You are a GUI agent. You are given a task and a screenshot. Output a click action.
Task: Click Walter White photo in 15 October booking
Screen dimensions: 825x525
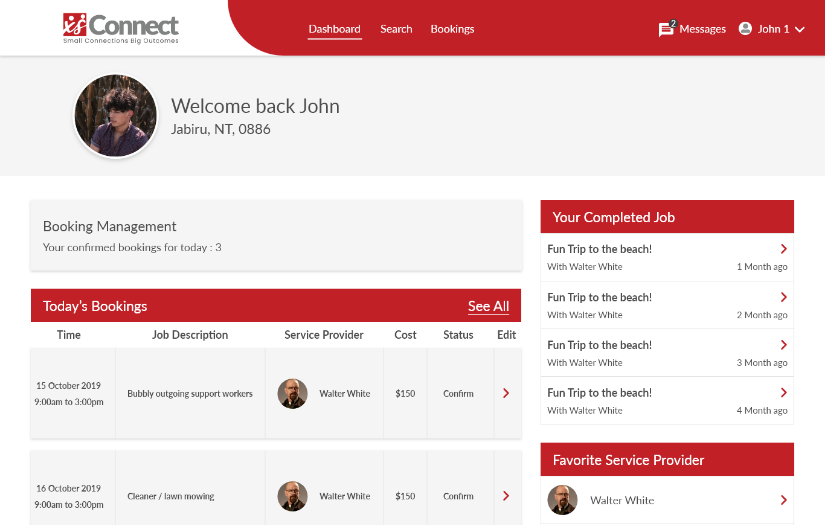[x=293, y=393]
